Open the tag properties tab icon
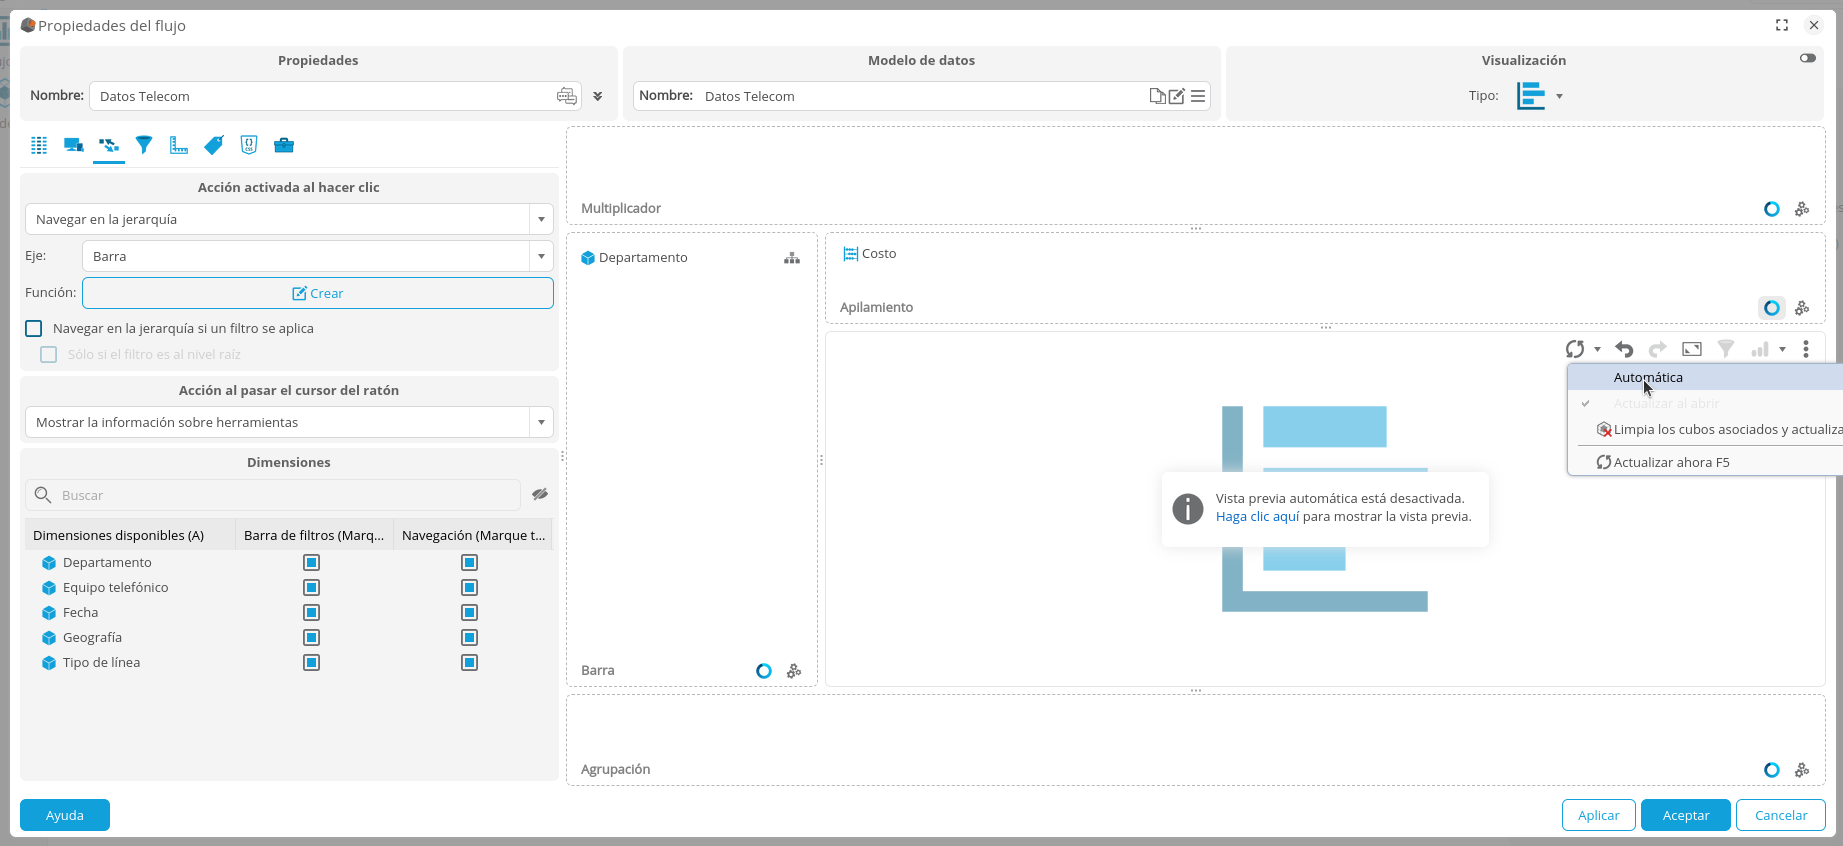Viewport: 1843px width, 846px height. coord(214,145)
